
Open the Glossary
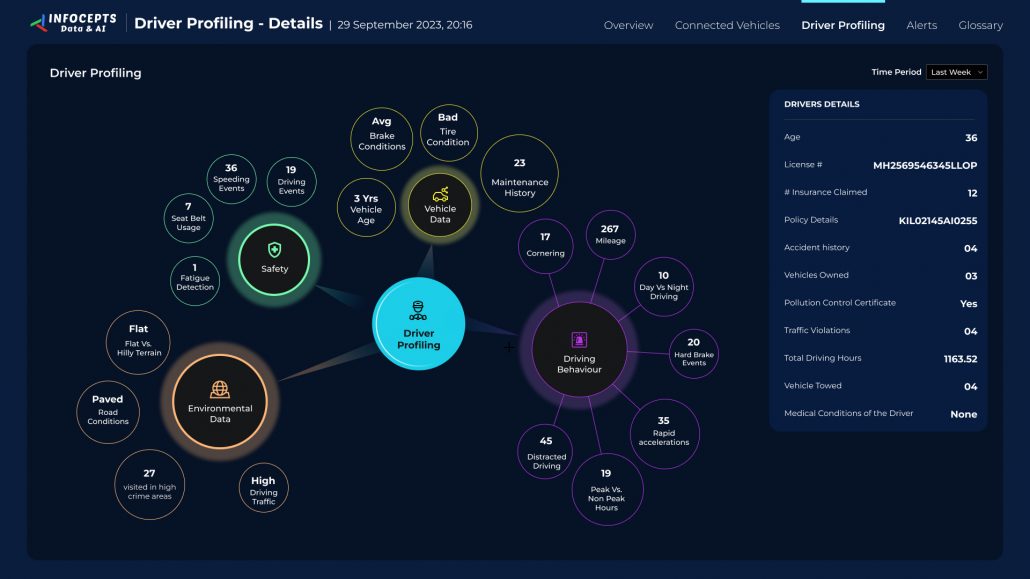980,25
